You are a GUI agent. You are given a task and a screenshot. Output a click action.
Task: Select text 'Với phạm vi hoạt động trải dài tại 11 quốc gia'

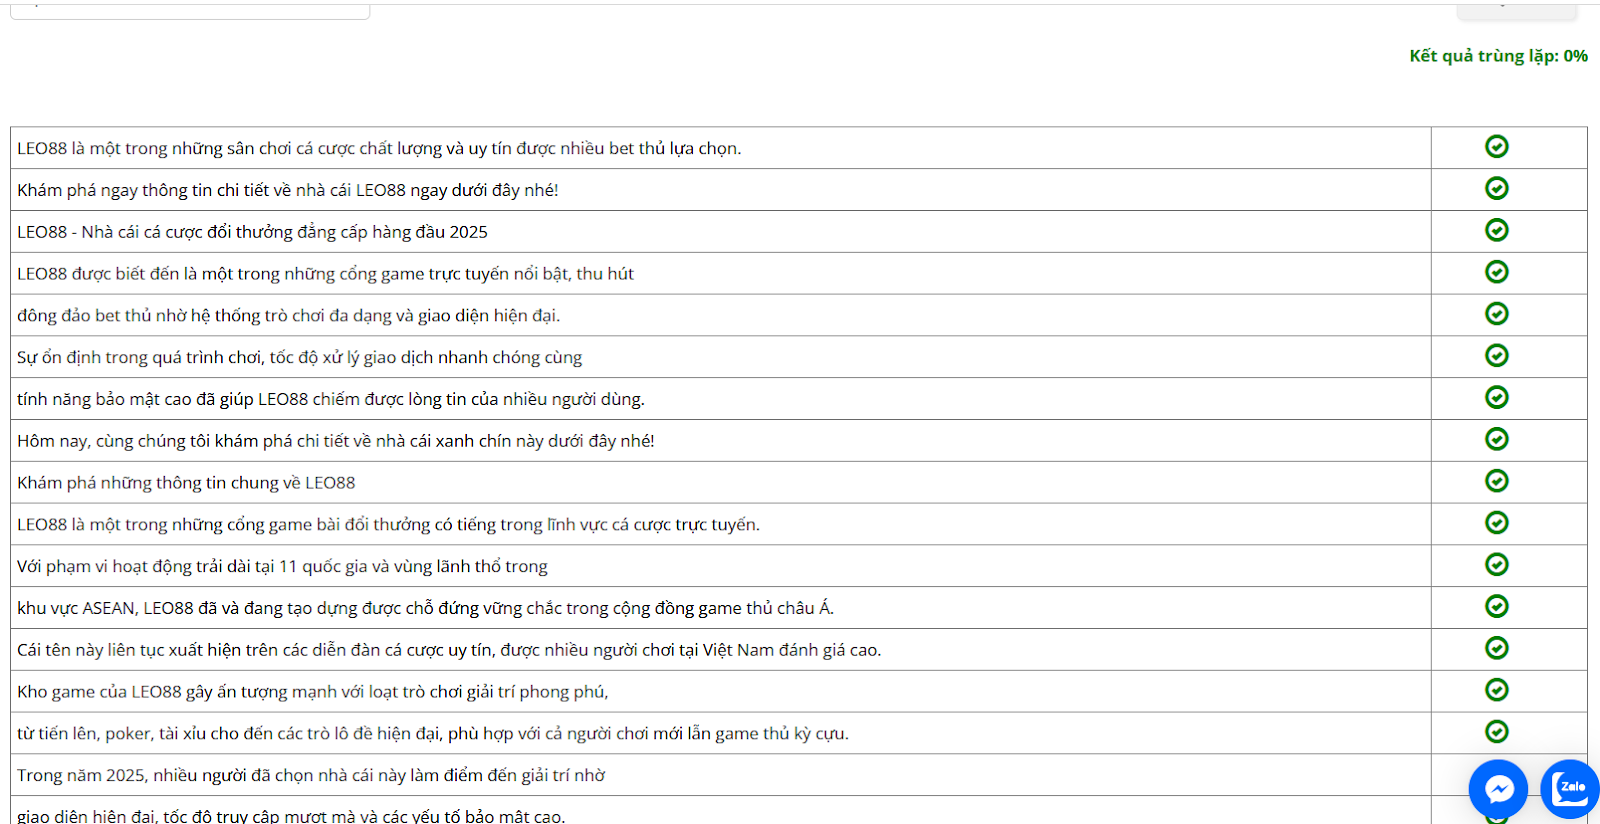pos(192,567)
